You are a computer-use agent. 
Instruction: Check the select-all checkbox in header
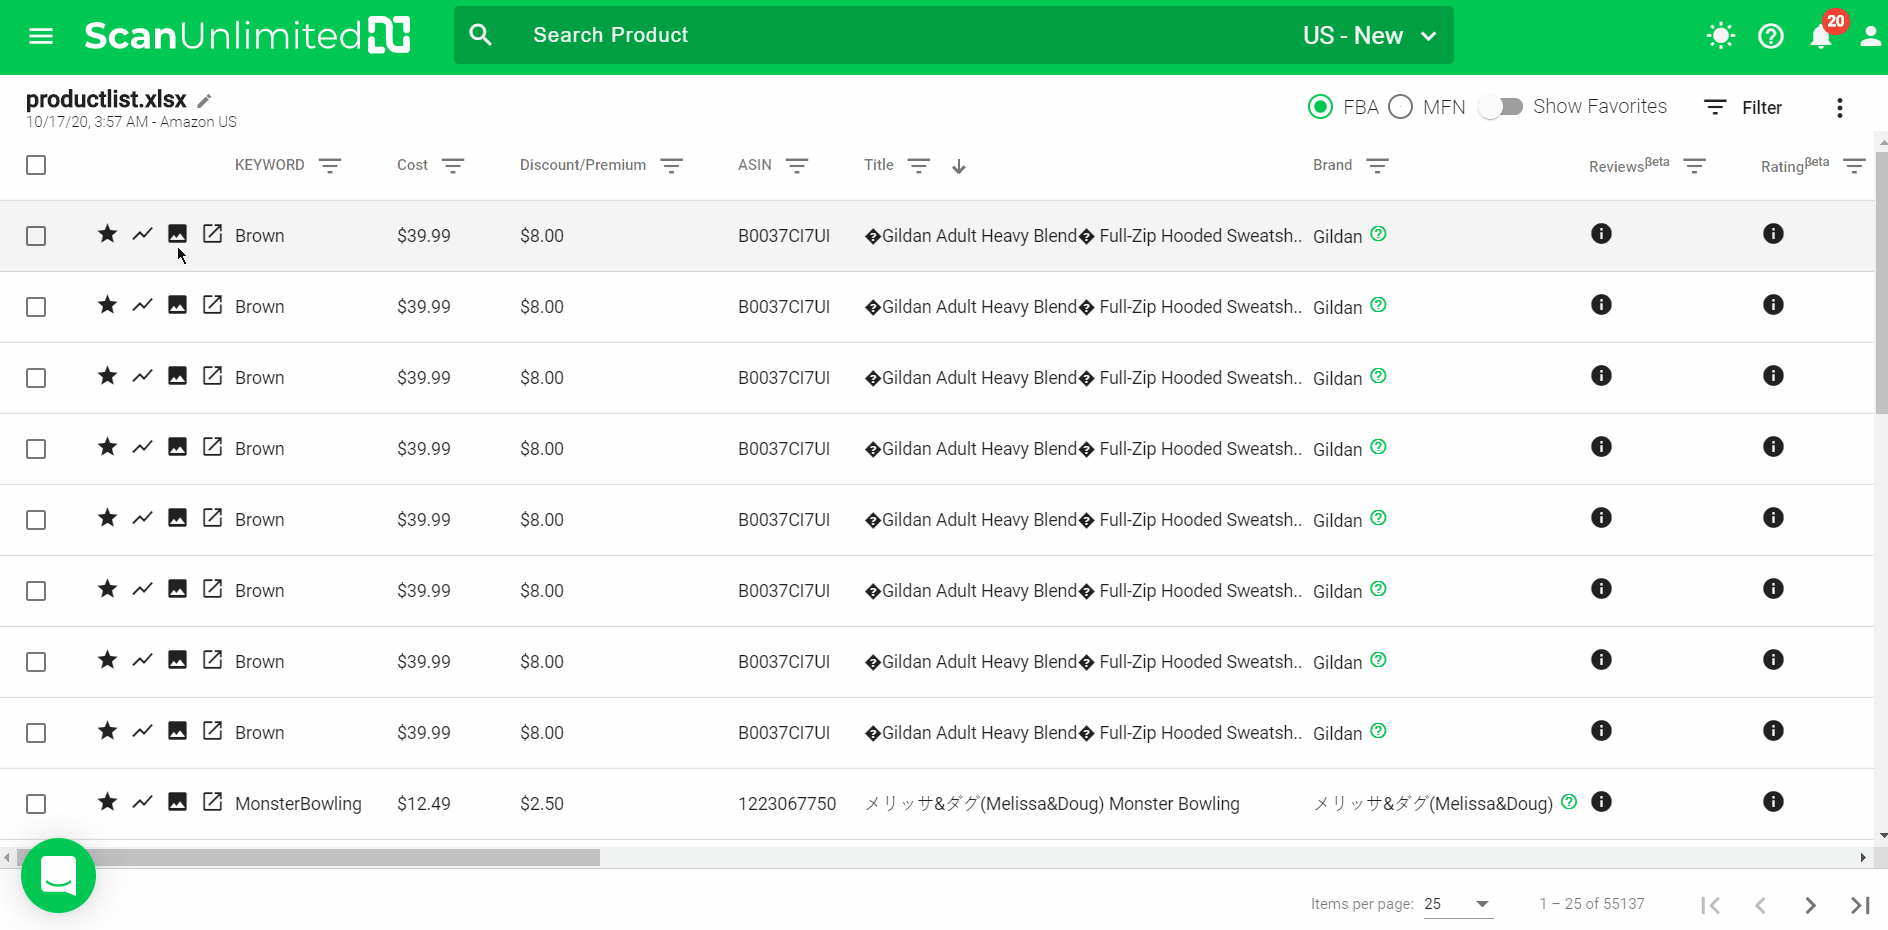[x=36, y=165]
